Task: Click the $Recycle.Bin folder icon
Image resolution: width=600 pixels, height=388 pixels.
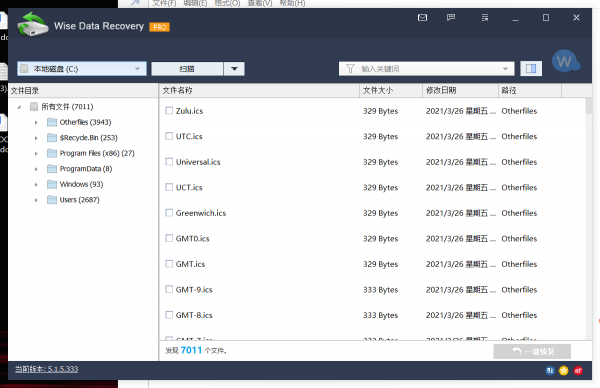Action: coord(52,138)
